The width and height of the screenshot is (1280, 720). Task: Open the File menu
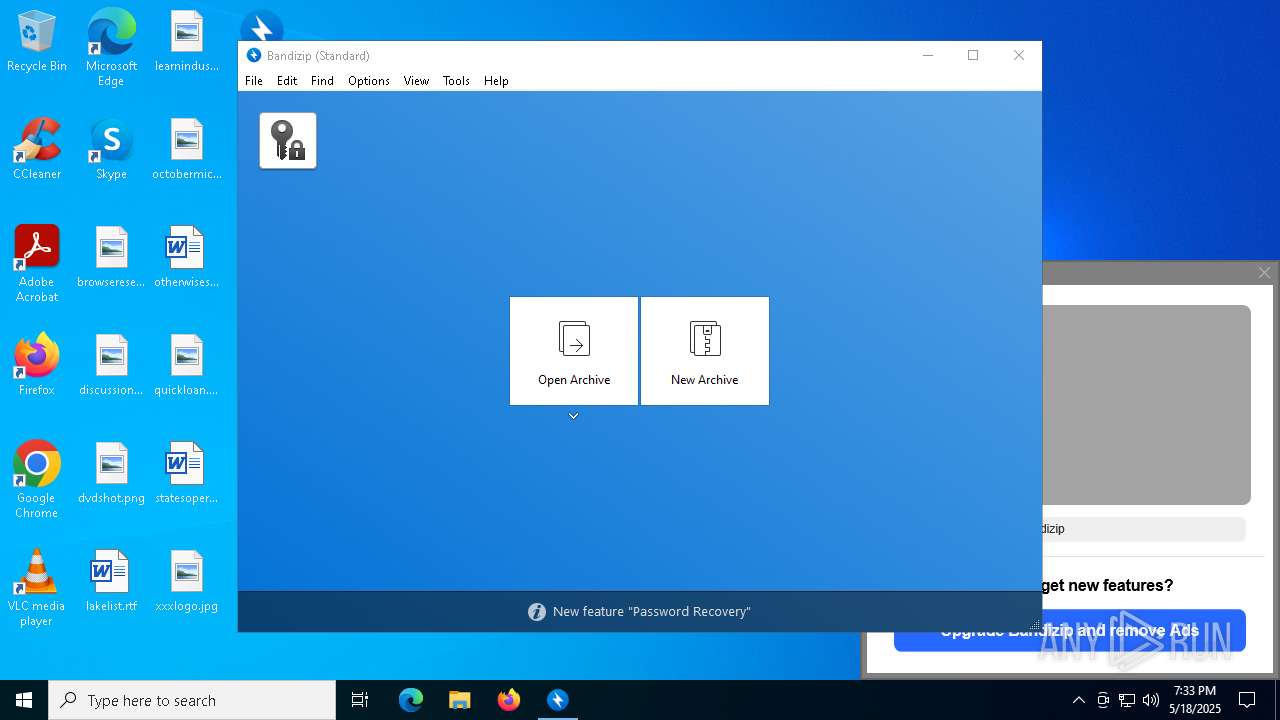click(254, 81)
